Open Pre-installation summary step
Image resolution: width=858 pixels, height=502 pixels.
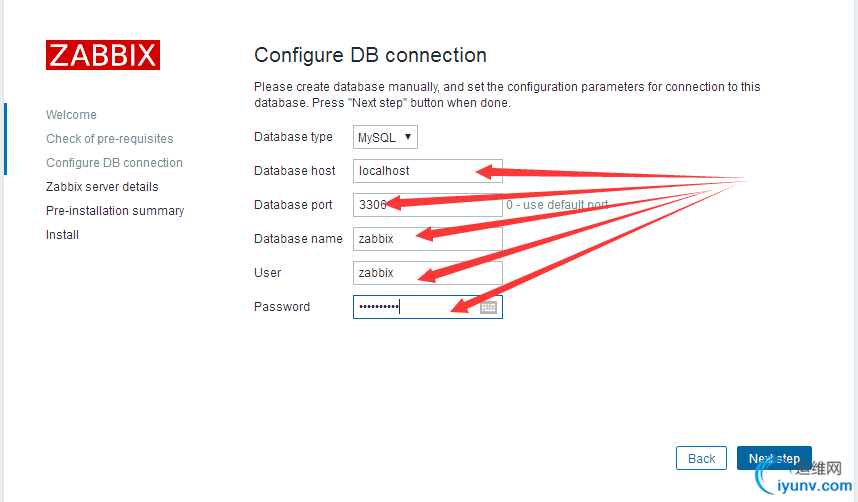pos(115,211)
